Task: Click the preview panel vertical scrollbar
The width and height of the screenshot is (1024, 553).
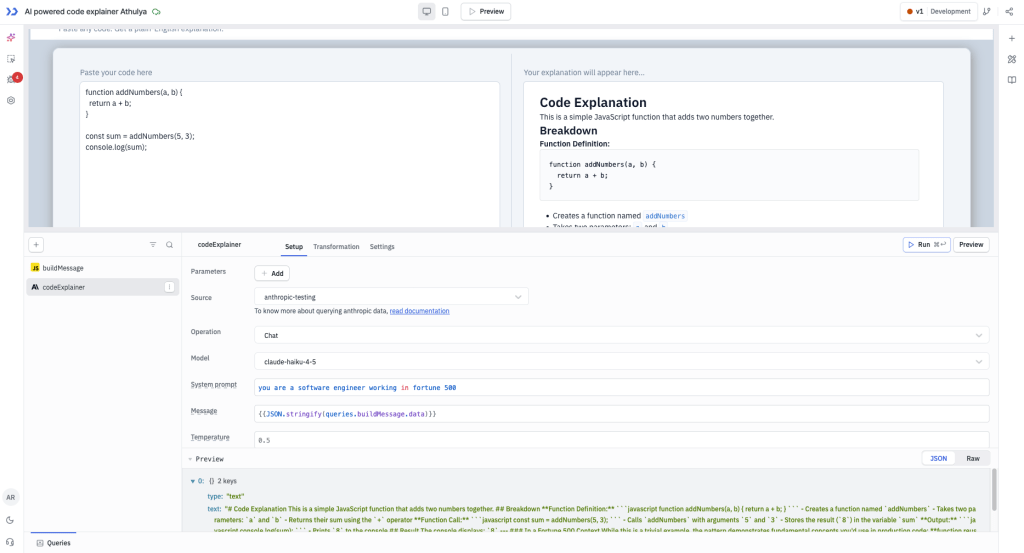Action: [x=994, y=490]
